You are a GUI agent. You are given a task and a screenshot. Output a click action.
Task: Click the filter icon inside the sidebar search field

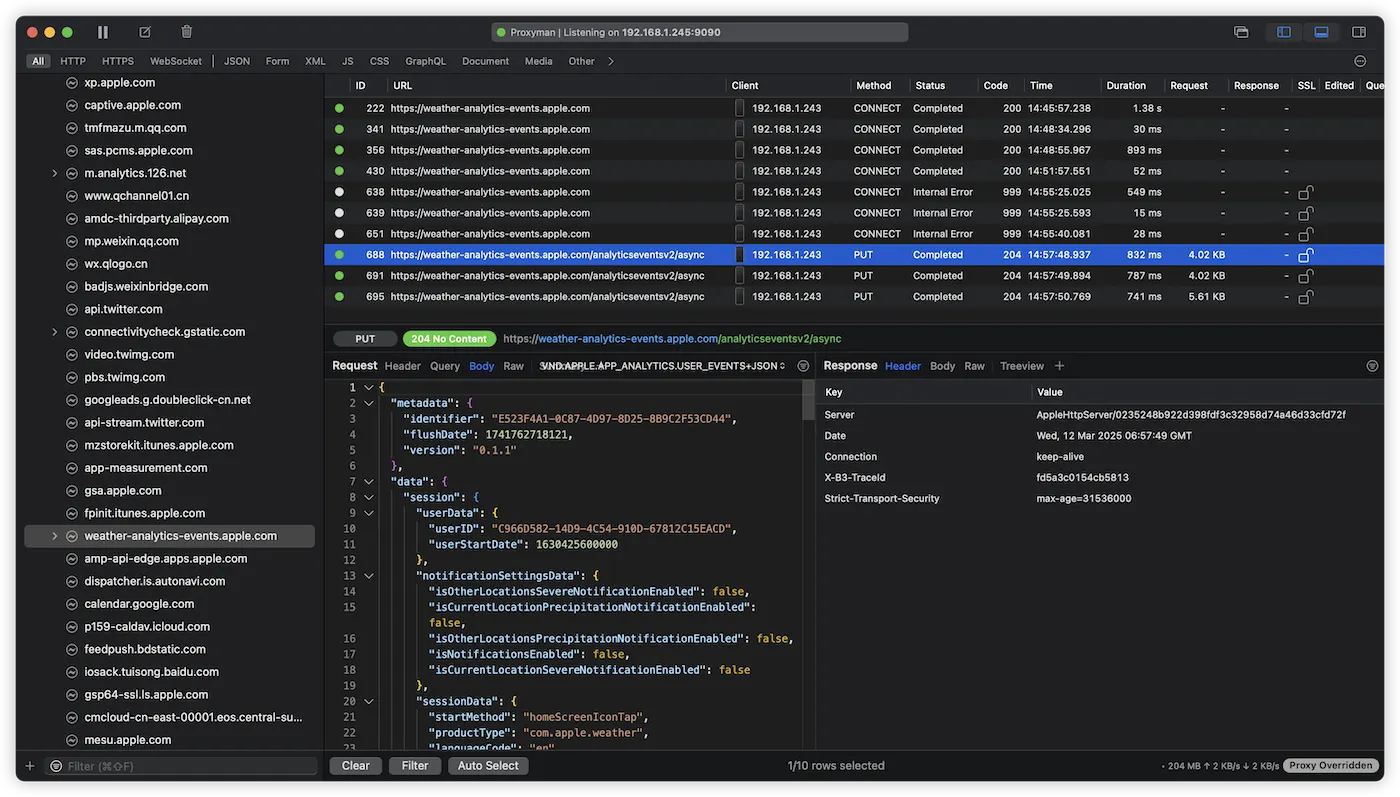point(56,766)
